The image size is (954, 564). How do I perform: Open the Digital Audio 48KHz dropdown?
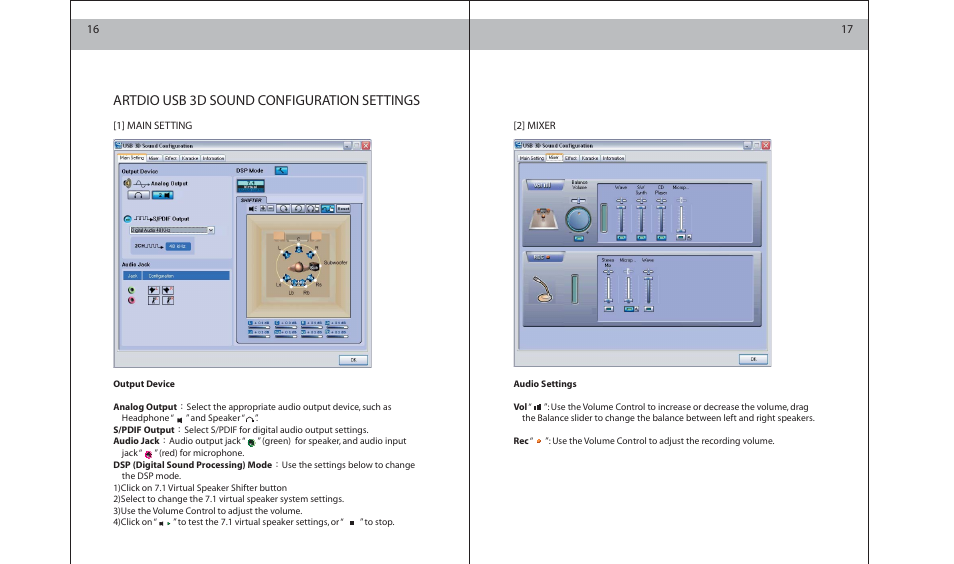click(172, 231)
